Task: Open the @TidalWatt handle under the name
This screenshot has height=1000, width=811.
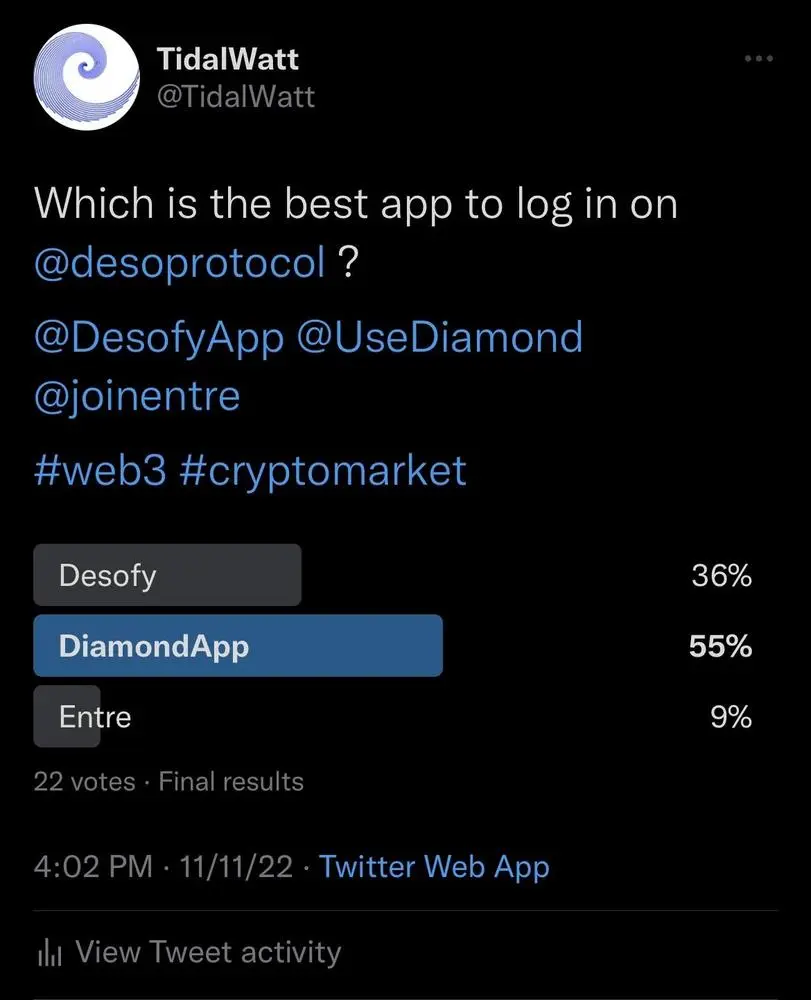Action: pyautogui.click(x=236, y=96)
